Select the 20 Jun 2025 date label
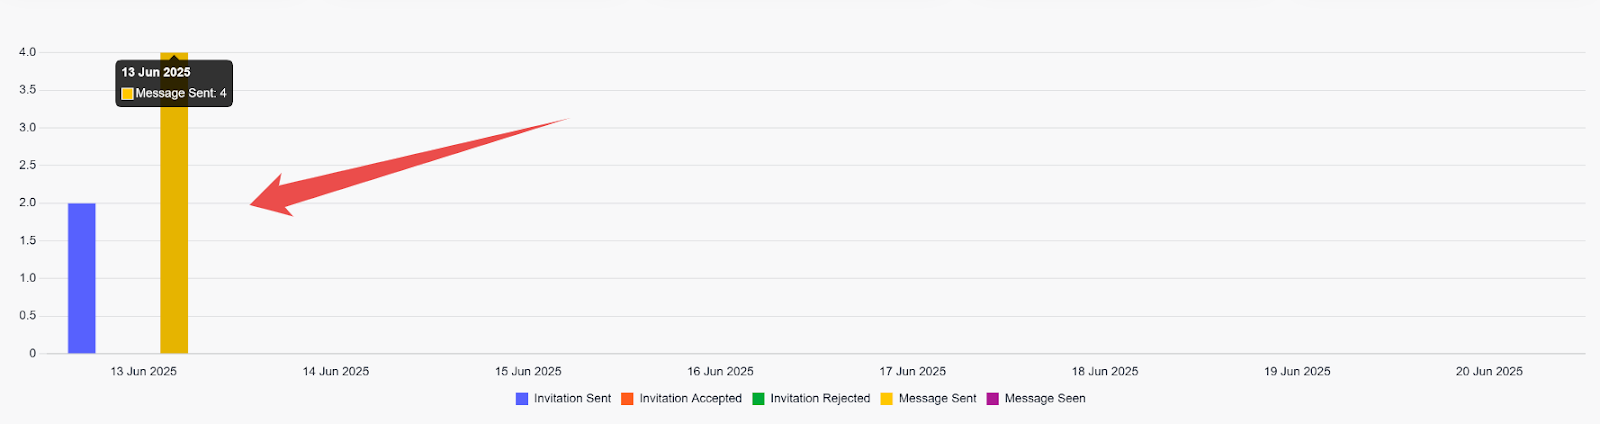 (x=1489, y=372)
